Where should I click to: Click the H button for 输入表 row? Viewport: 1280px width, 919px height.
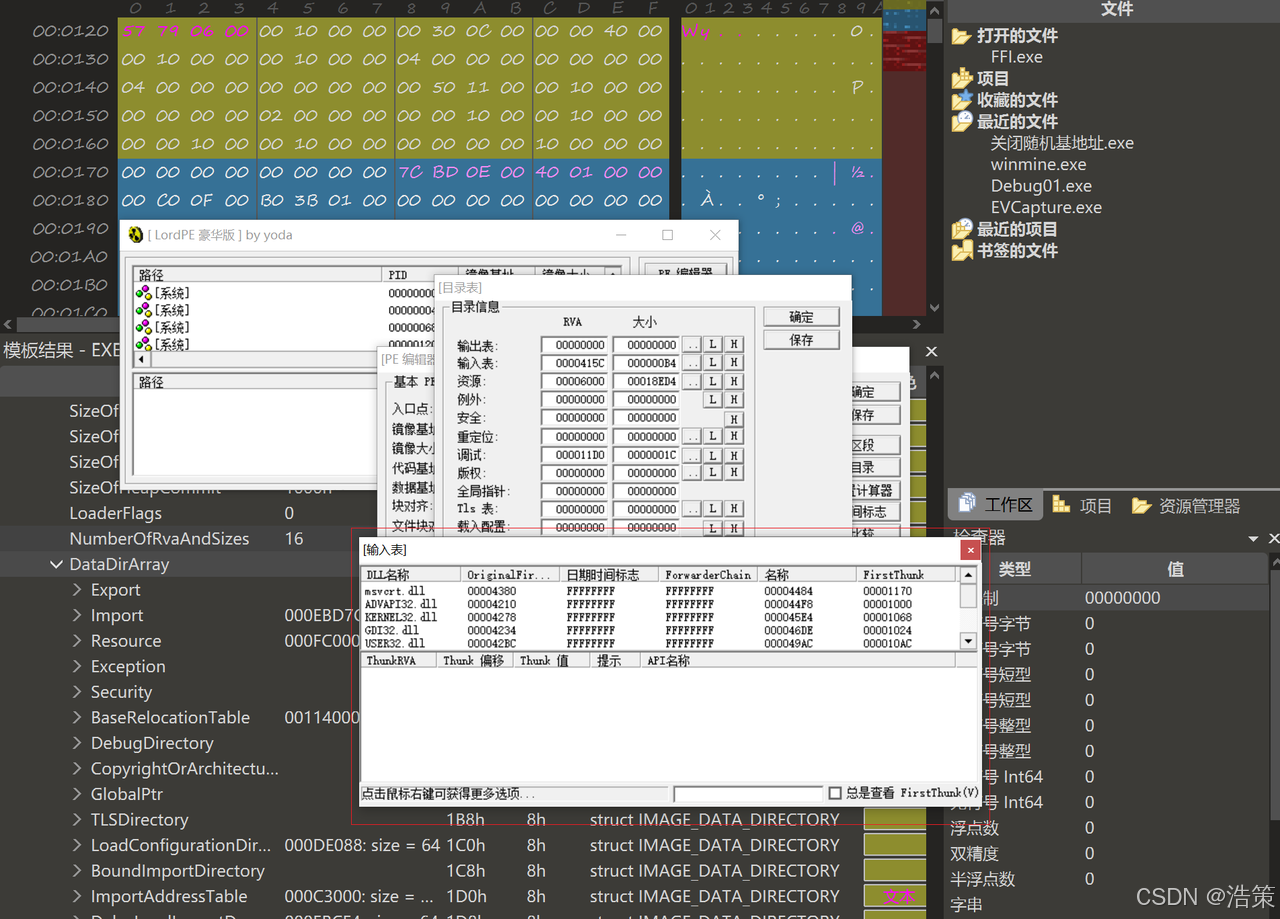point(734,363)
